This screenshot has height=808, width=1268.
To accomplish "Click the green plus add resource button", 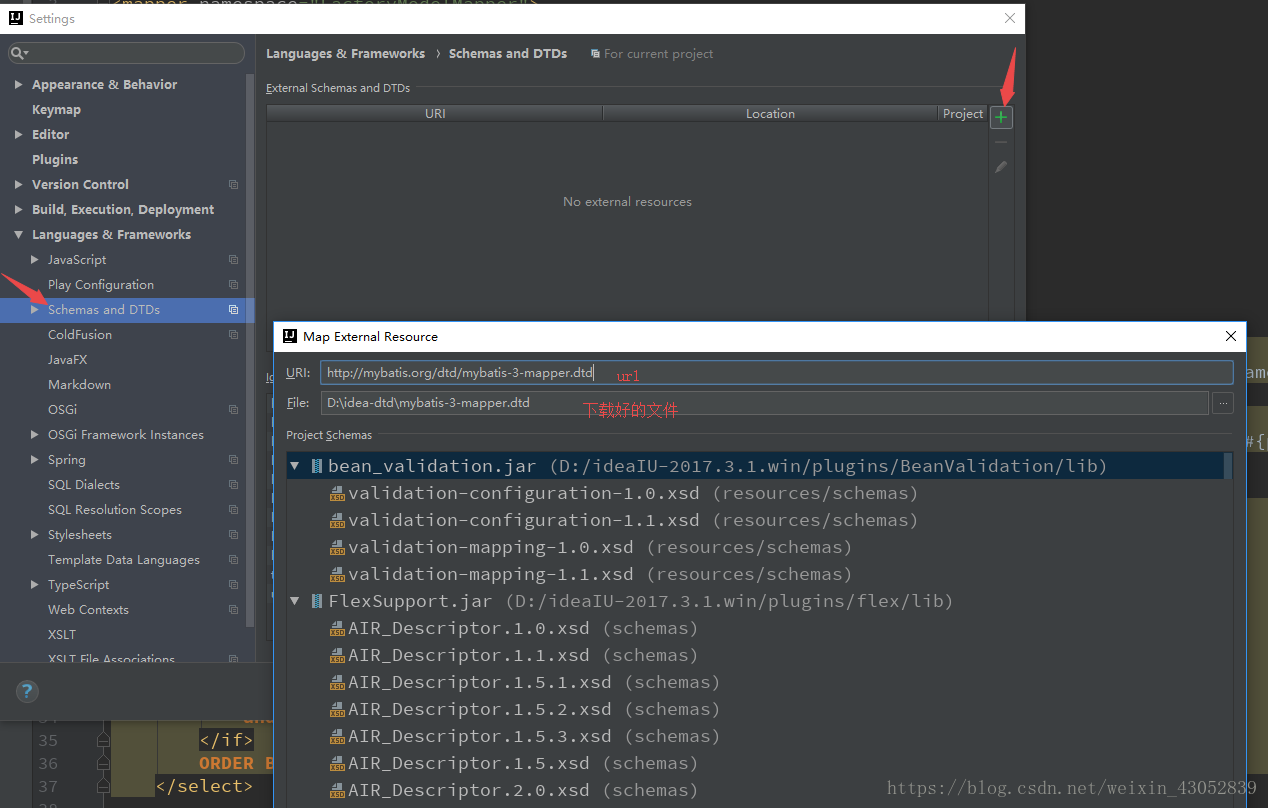I will (x=1001, y=117).
